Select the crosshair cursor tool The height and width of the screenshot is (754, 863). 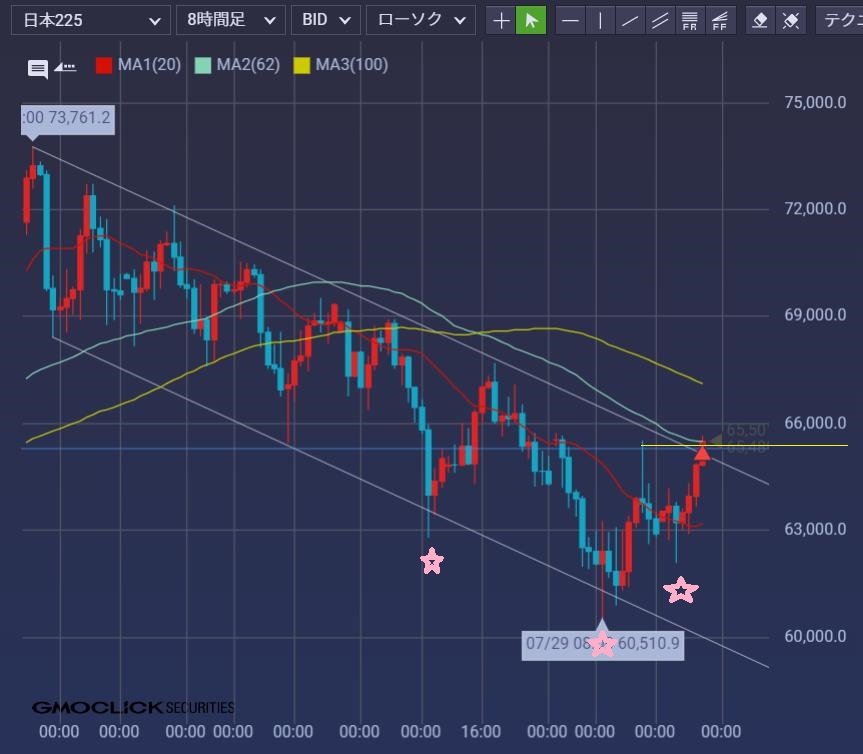pos(500,21)
